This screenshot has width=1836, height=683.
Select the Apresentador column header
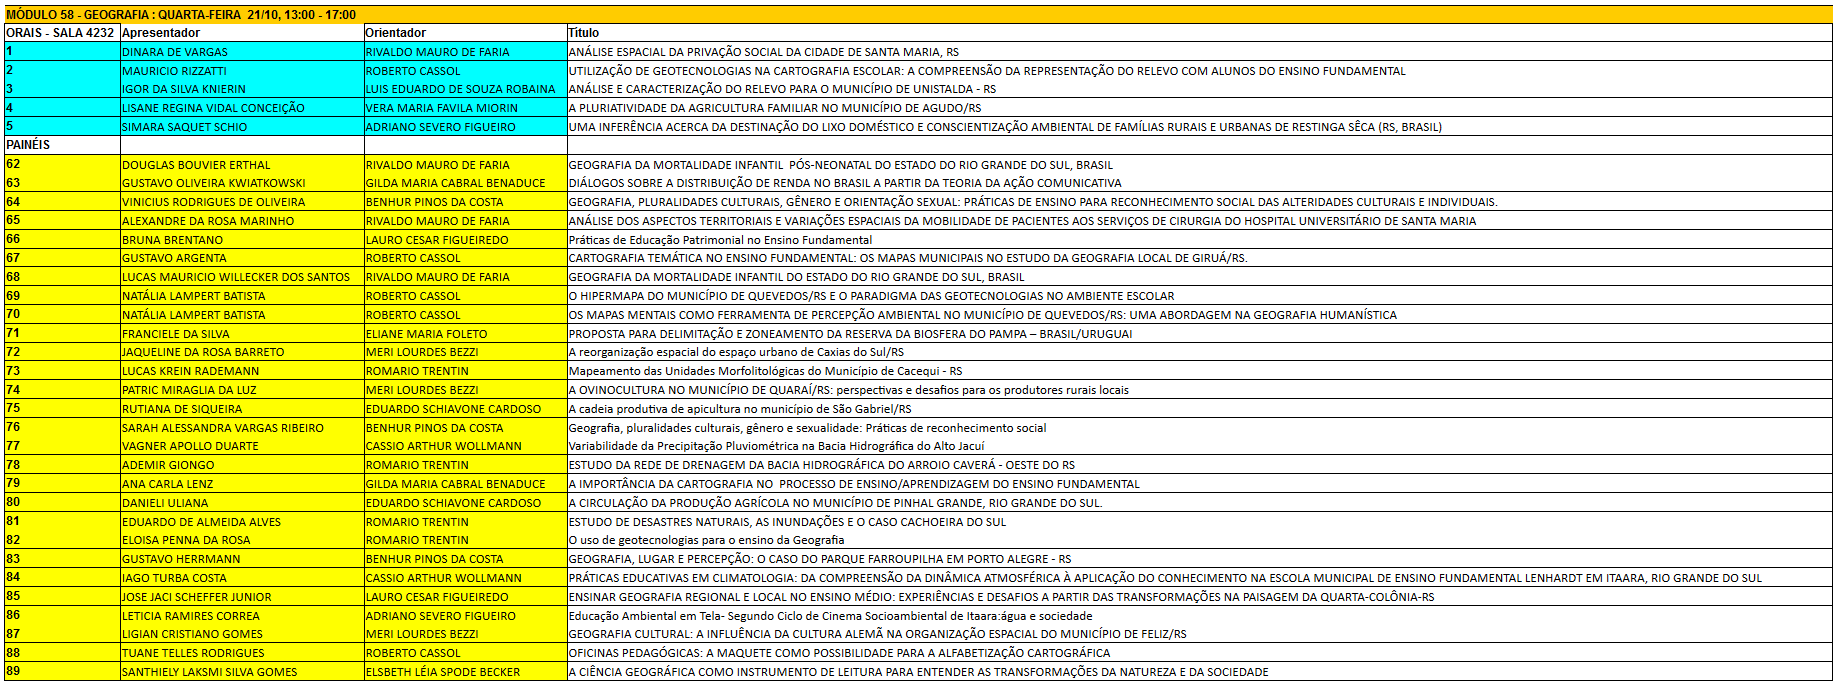(x=161, y=33)
